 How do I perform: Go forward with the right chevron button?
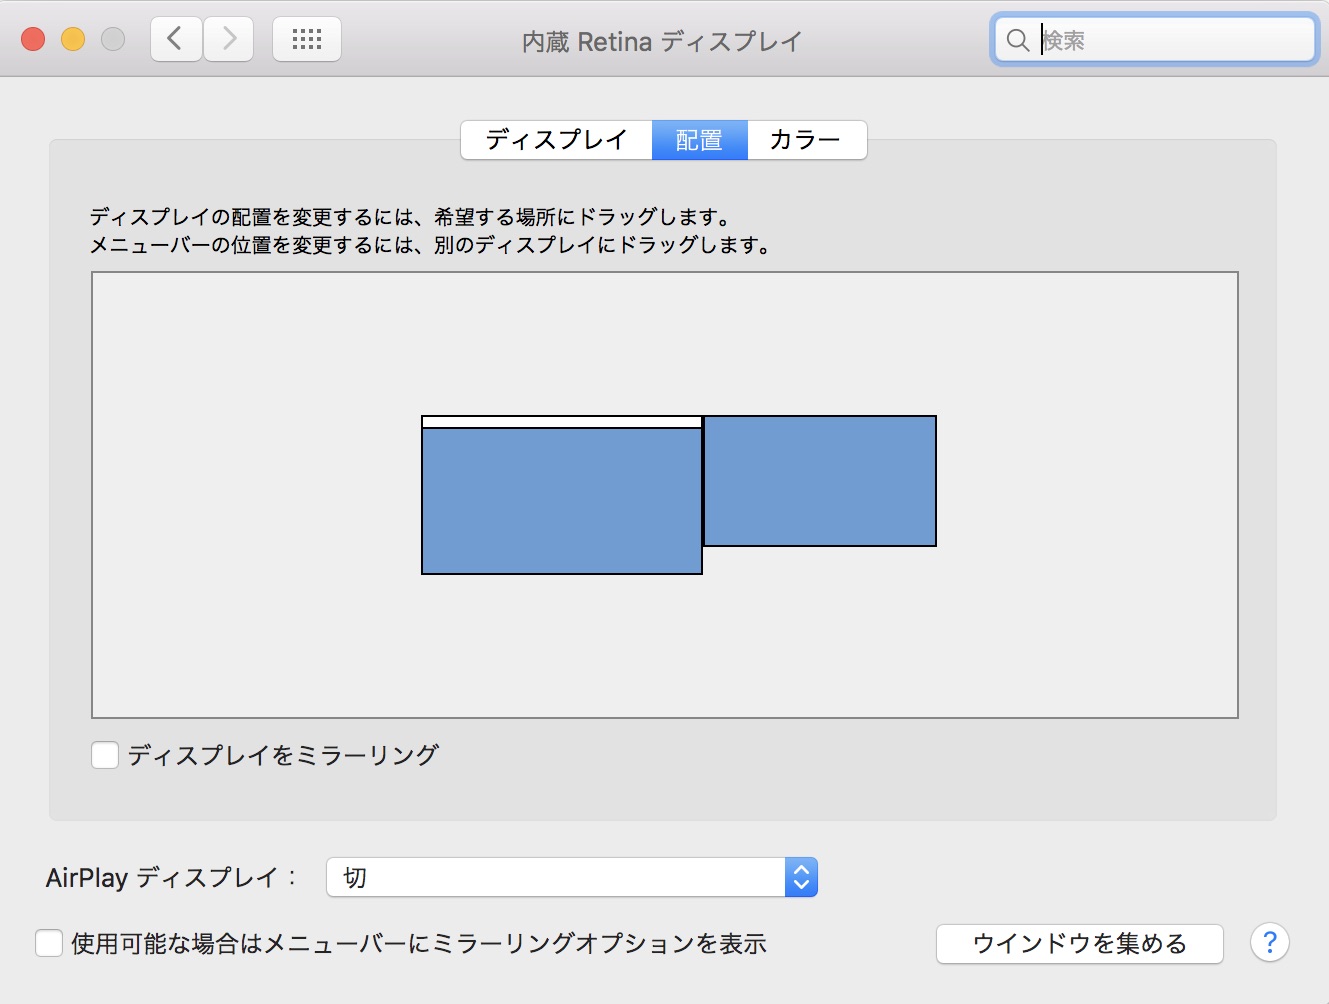pos(229,40)
